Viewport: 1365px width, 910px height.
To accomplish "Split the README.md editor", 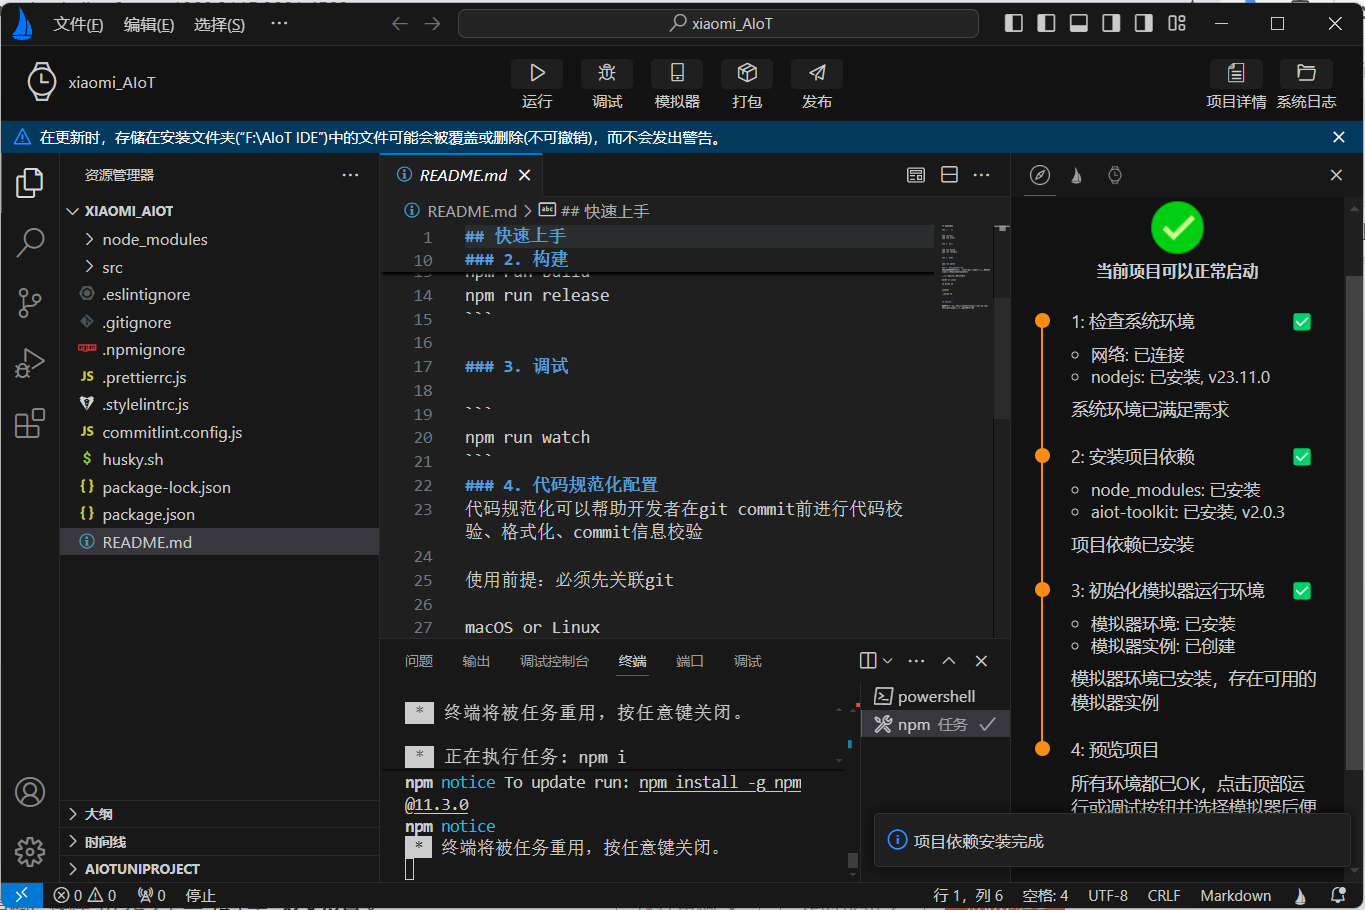I will tap(949, 175).
